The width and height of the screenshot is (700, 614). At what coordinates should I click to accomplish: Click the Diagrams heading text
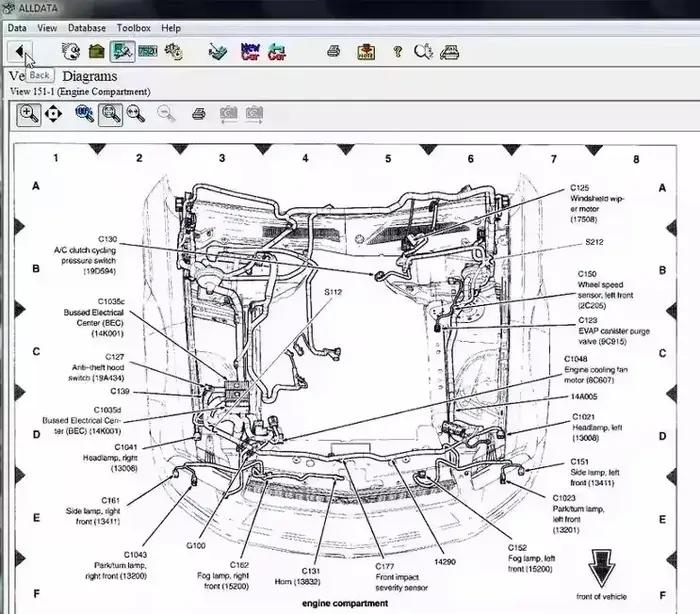[x=90, y=76]
